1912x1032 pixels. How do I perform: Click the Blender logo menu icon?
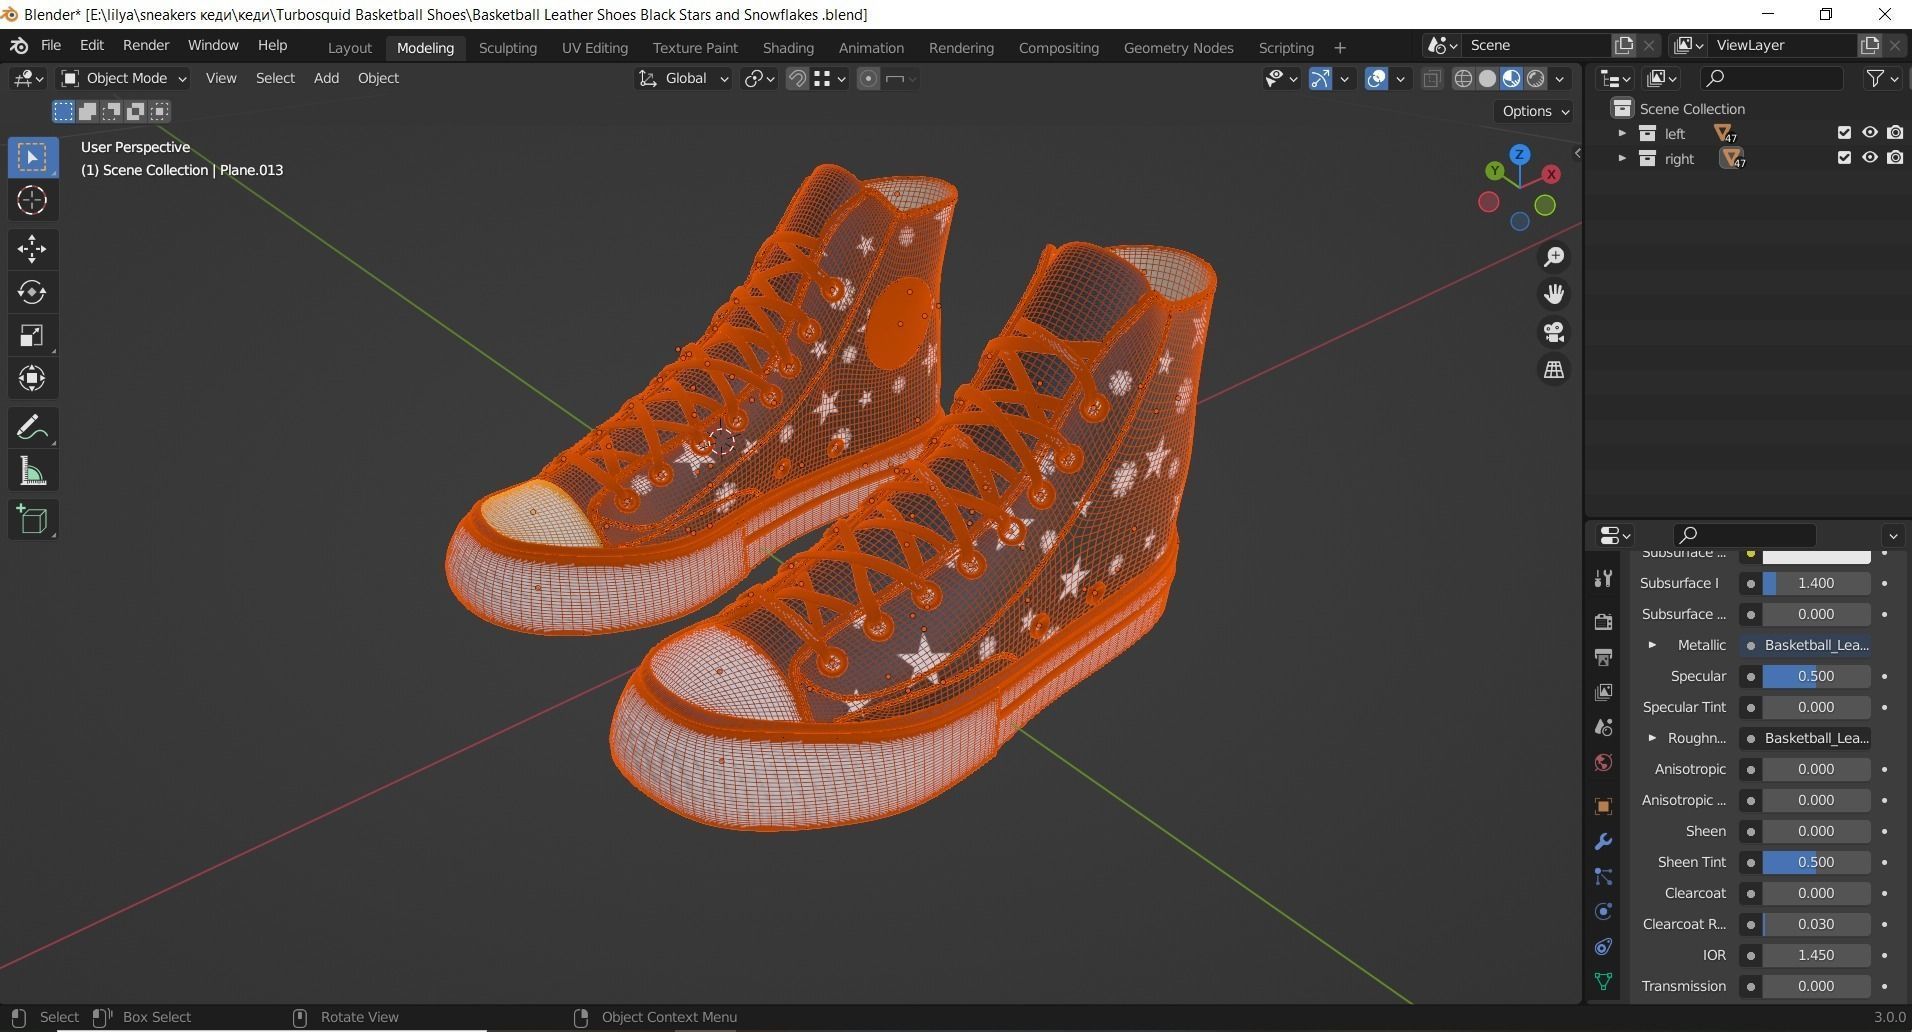[18, 46]
